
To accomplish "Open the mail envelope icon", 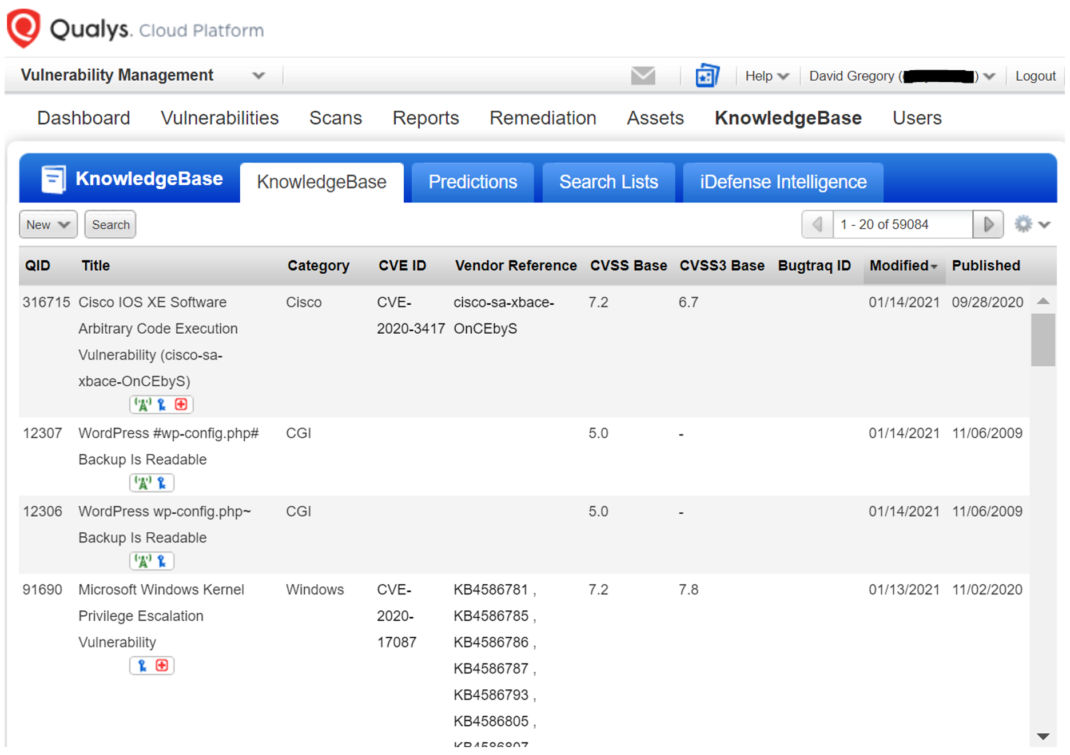I will 643,75.
